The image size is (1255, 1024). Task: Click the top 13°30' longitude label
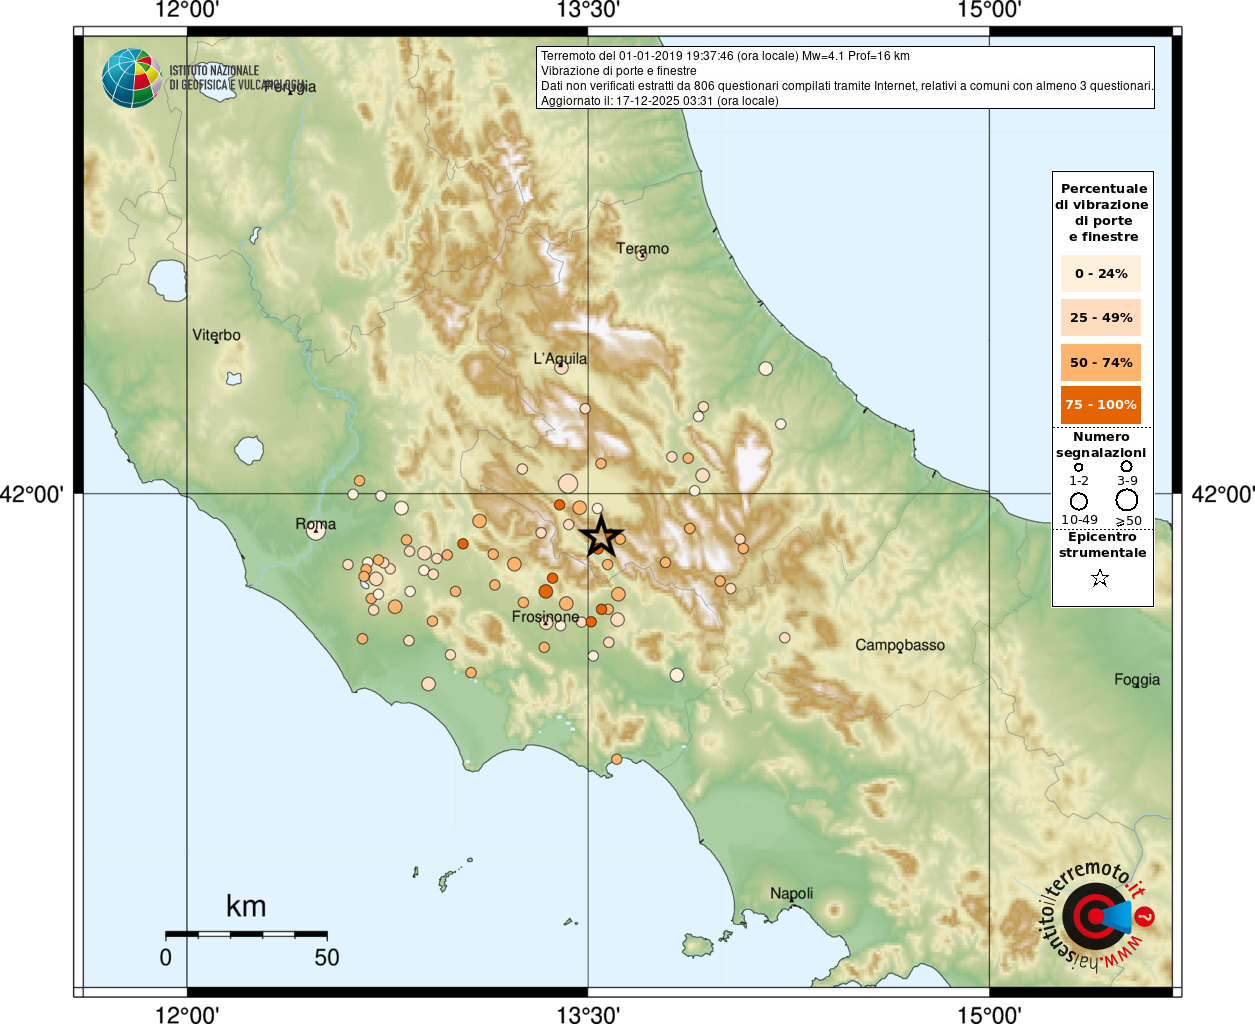point(588,10)
